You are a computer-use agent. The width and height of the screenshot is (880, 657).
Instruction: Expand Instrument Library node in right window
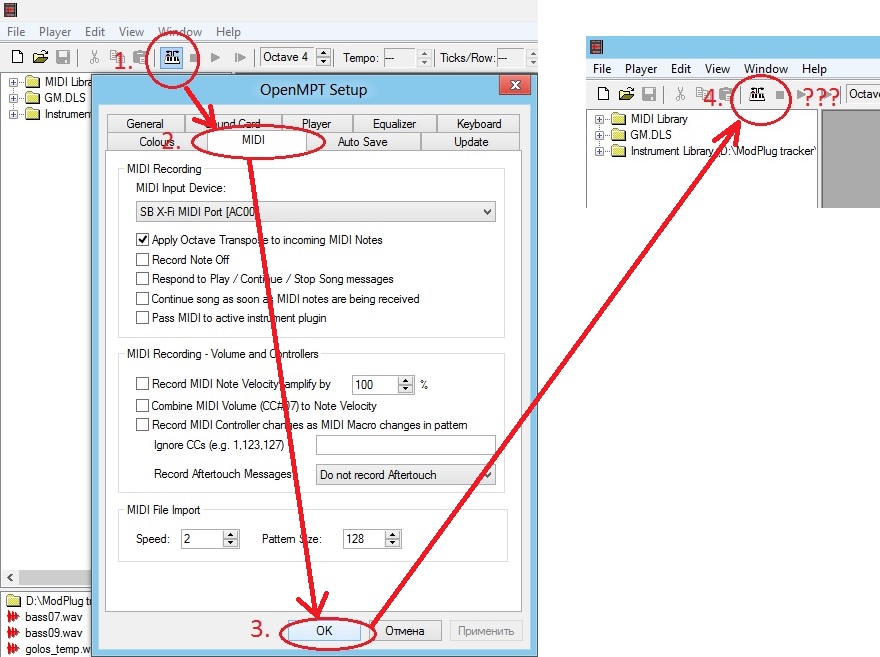coord(599,151)
